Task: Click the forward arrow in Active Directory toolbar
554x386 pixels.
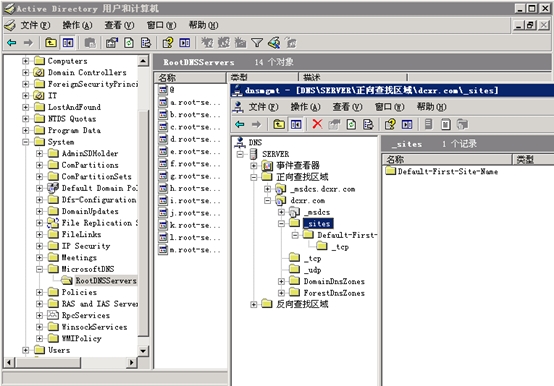Action: click(28, 43)
